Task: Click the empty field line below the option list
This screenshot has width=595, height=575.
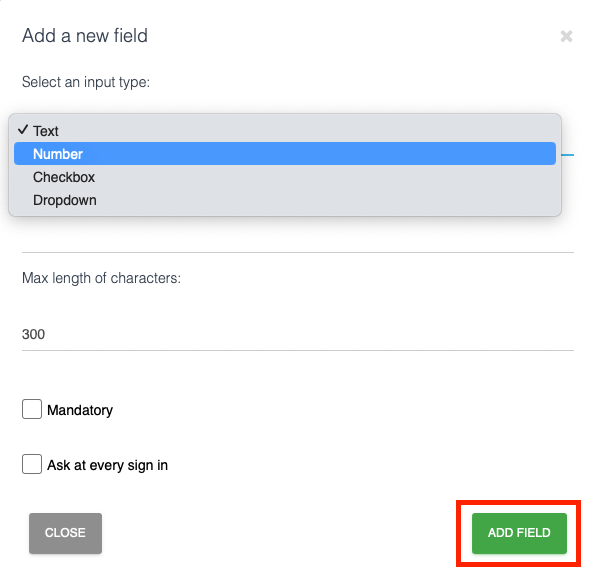Action: [298, 241]
